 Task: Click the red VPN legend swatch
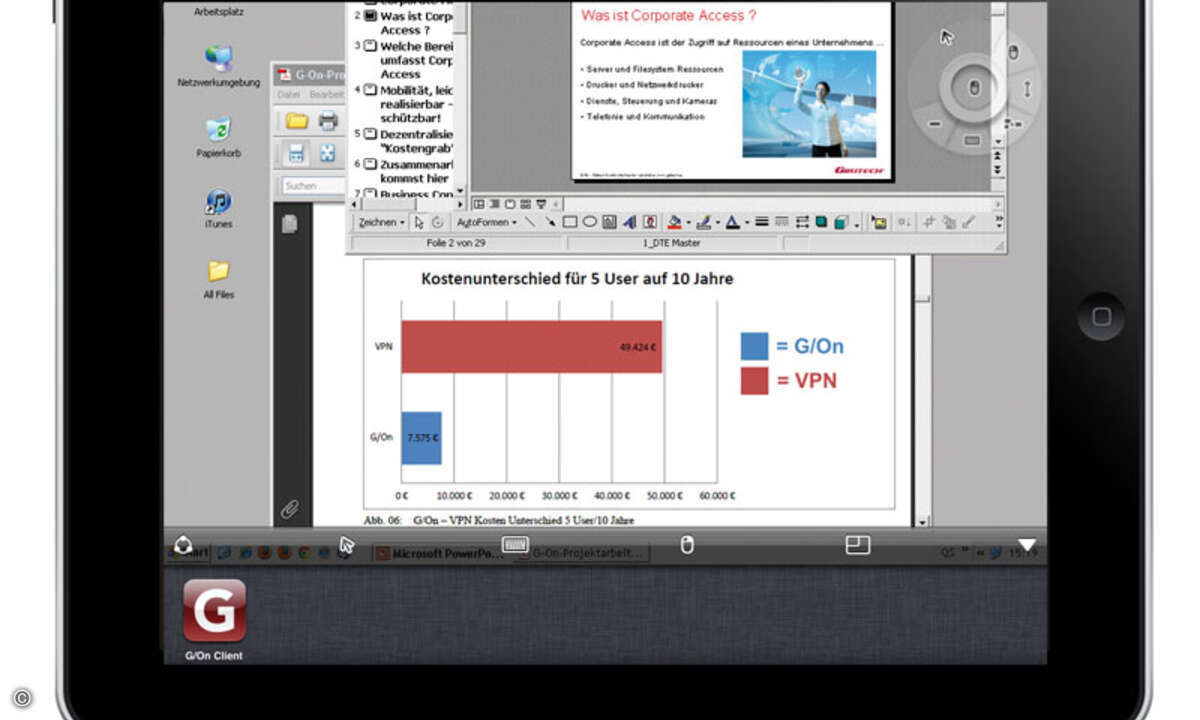[754, 381]
